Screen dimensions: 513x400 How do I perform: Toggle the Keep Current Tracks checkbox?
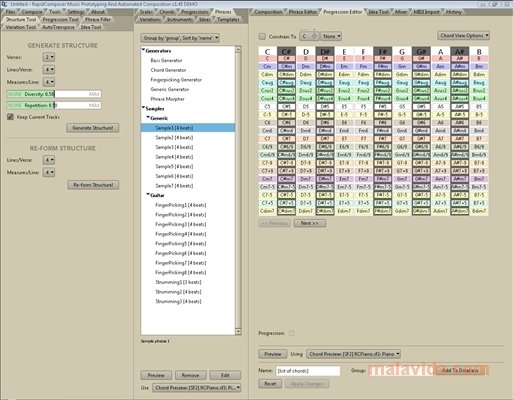point(11,117)
